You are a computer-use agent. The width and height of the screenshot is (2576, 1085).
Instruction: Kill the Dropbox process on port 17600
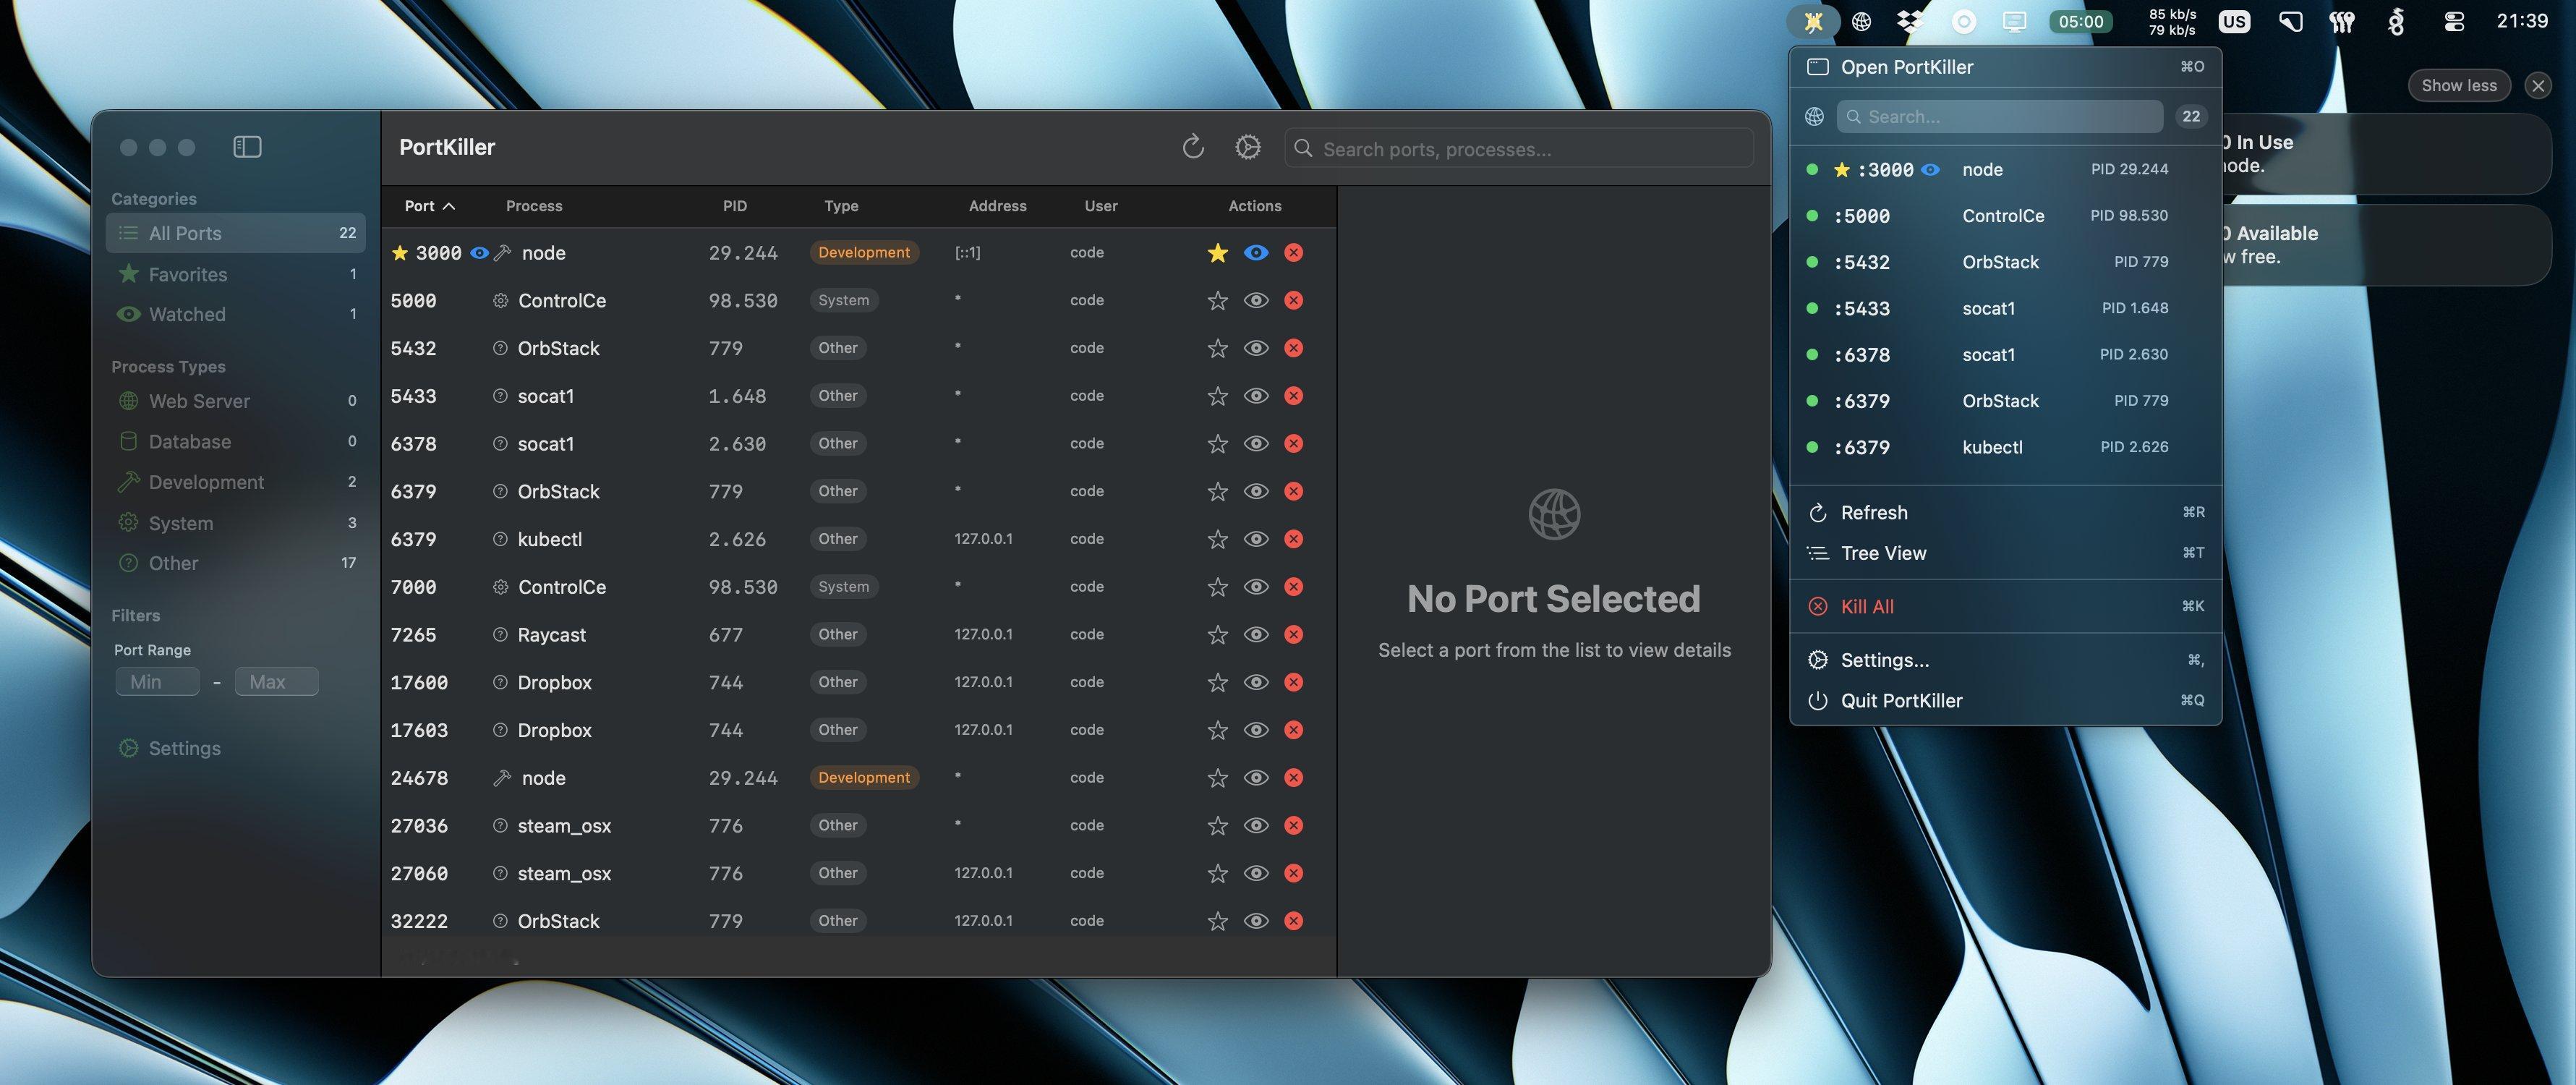click(1293, 682)
